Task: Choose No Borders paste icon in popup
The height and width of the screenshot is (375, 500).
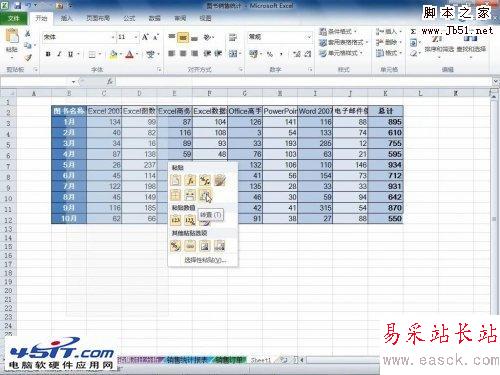Action: pyautogui.click(x=176, y=195)
